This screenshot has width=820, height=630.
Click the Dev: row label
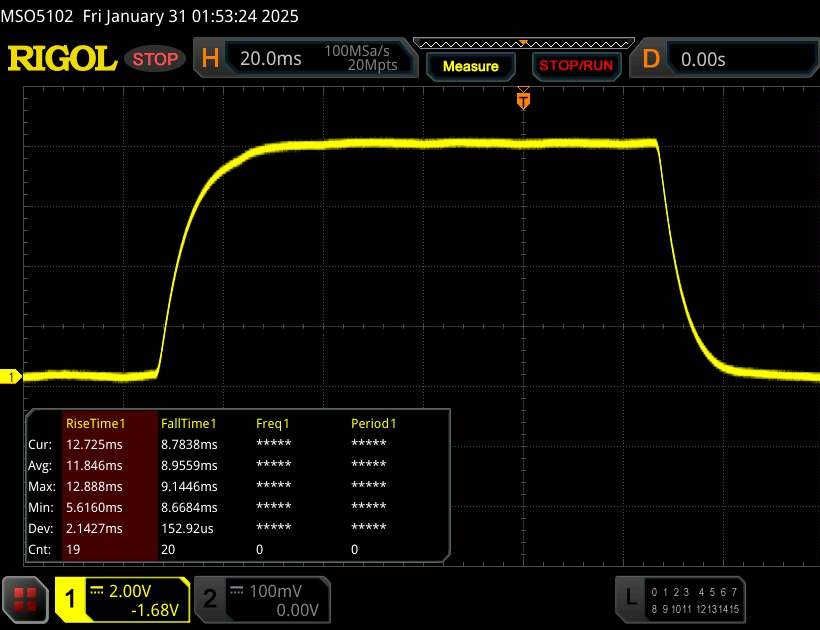(41, 528)
